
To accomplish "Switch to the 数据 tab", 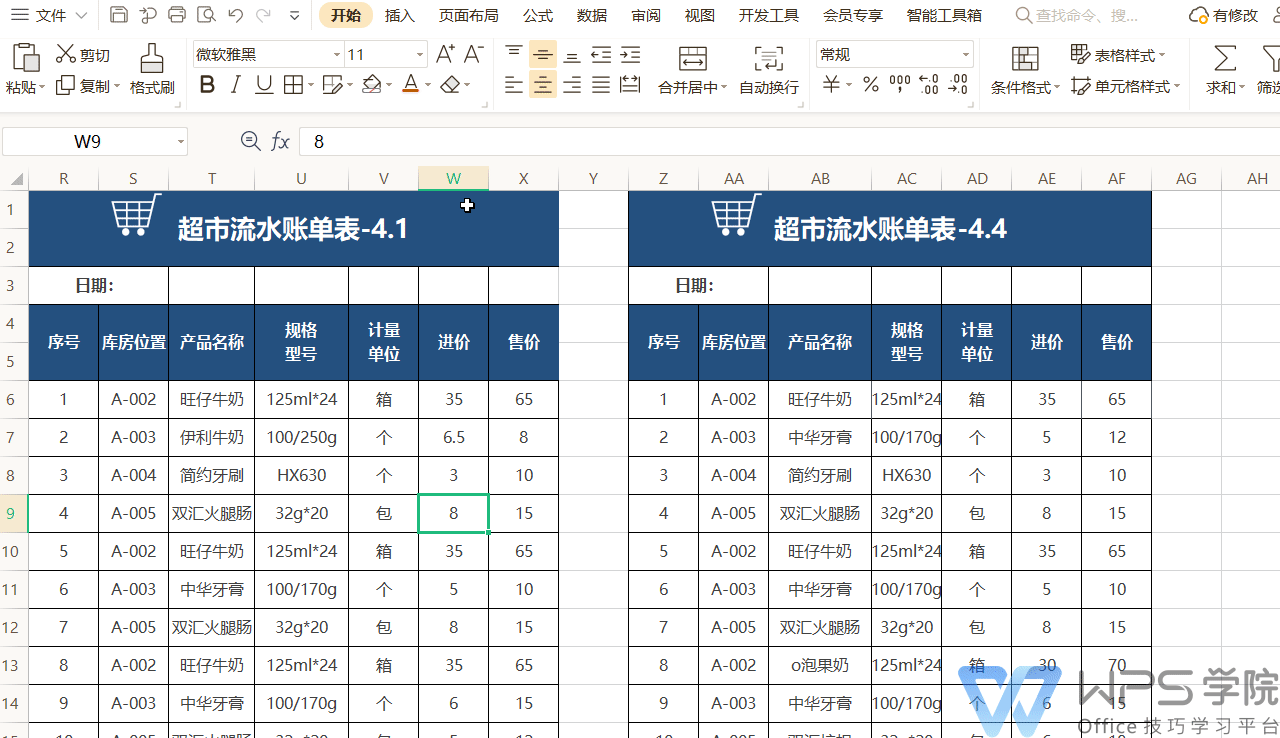I will [591, 15].
